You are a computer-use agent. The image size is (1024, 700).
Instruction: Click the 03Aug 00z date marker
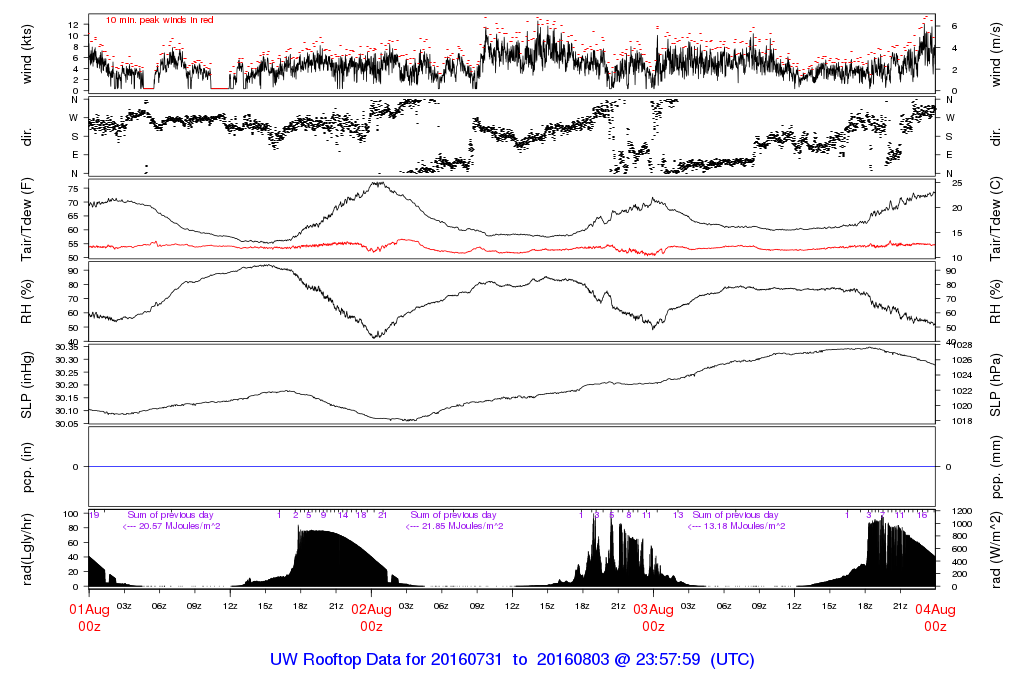653,617
